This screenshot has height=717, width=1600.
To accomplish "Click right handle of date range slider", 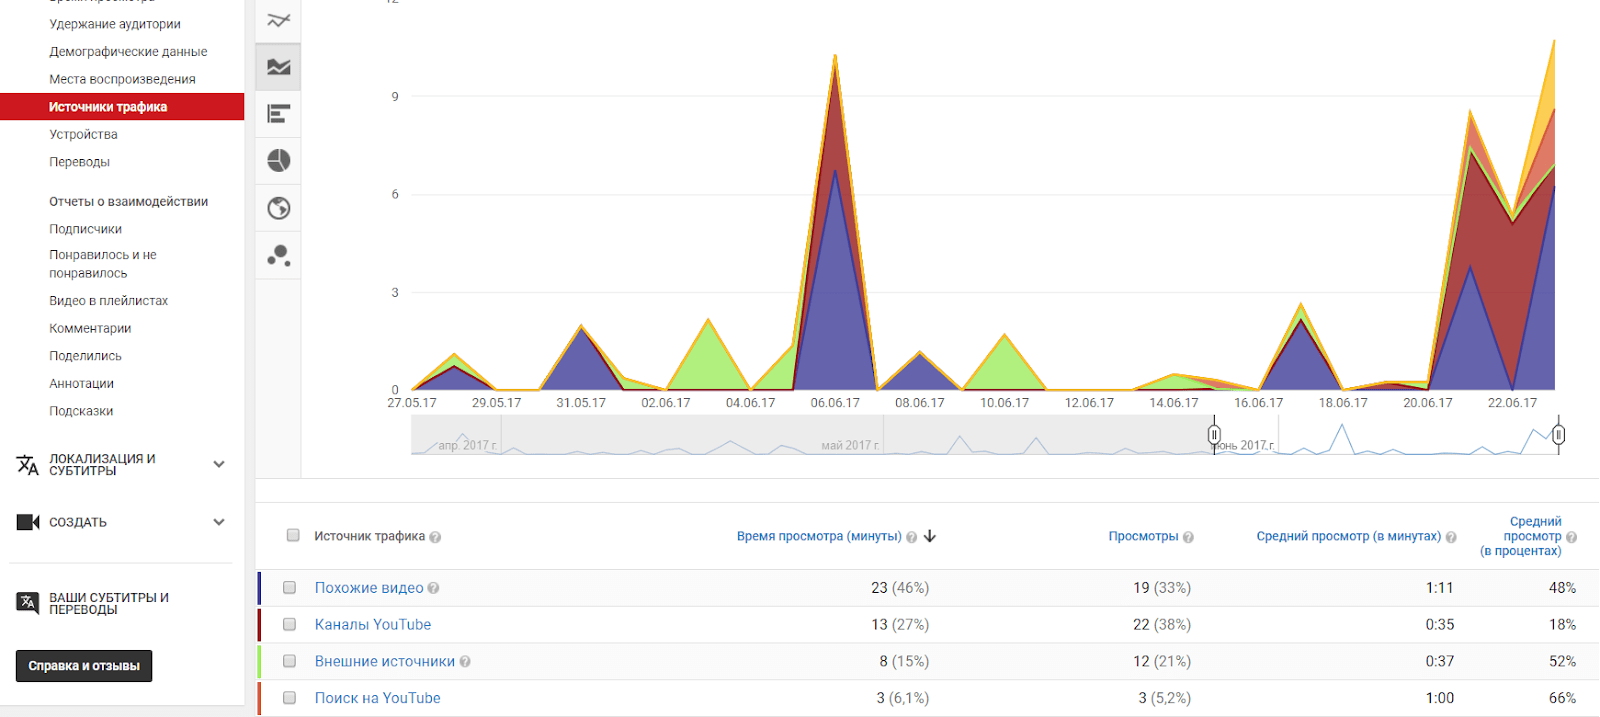I will tap(1558, 435).
